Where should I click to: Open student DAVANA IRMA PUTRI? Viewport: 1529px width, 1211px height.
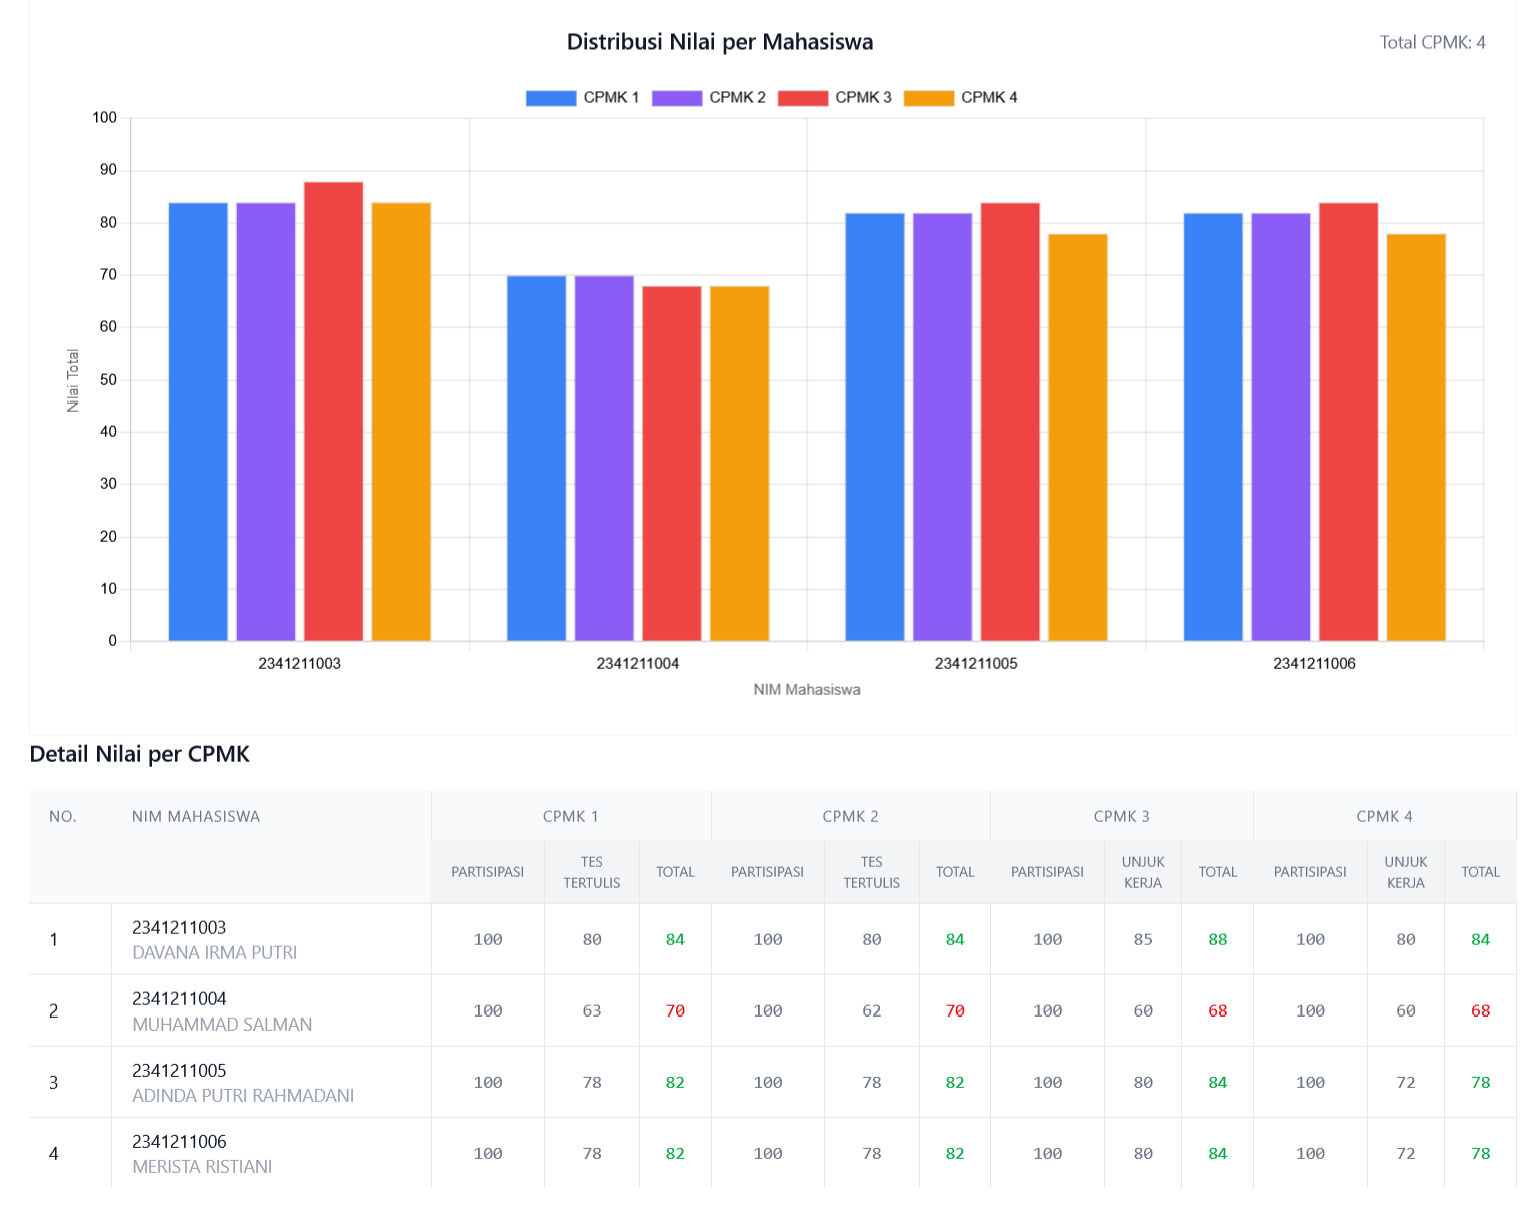[x=214, y=952]
